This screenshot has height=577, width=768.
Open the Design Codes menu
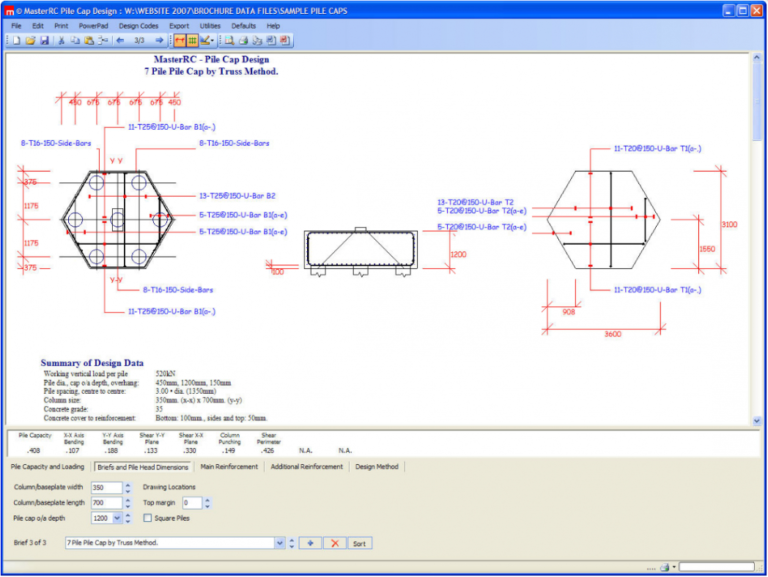click(139, 26)
